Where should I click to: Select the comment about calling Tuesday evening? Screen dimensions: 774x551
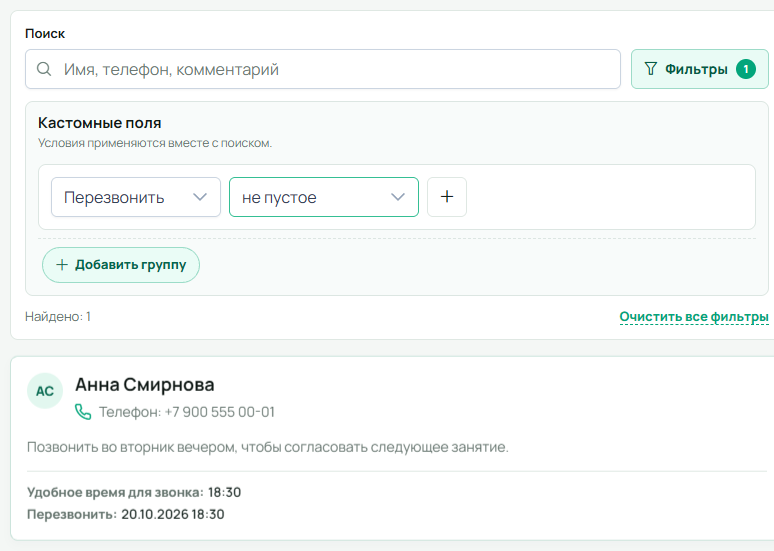tap(268, 447)
